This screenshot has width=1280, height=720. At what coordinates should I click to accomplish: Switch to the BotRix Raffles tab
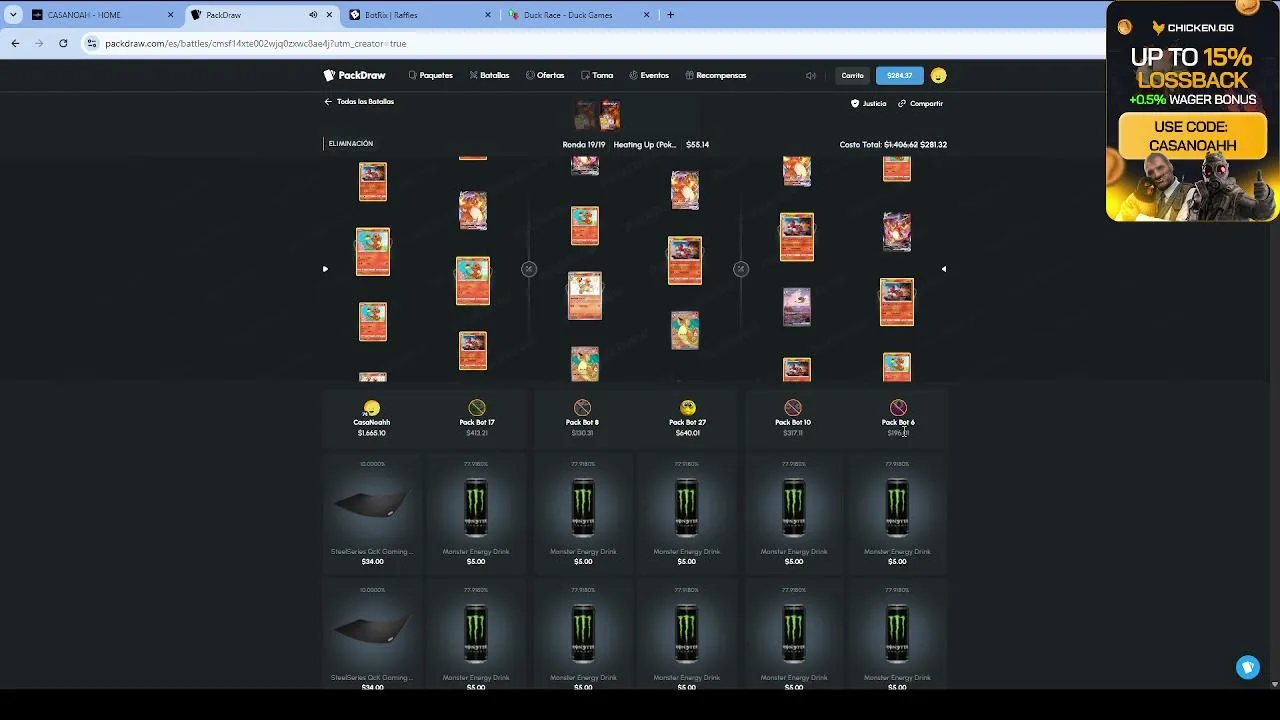click(419, 15)
